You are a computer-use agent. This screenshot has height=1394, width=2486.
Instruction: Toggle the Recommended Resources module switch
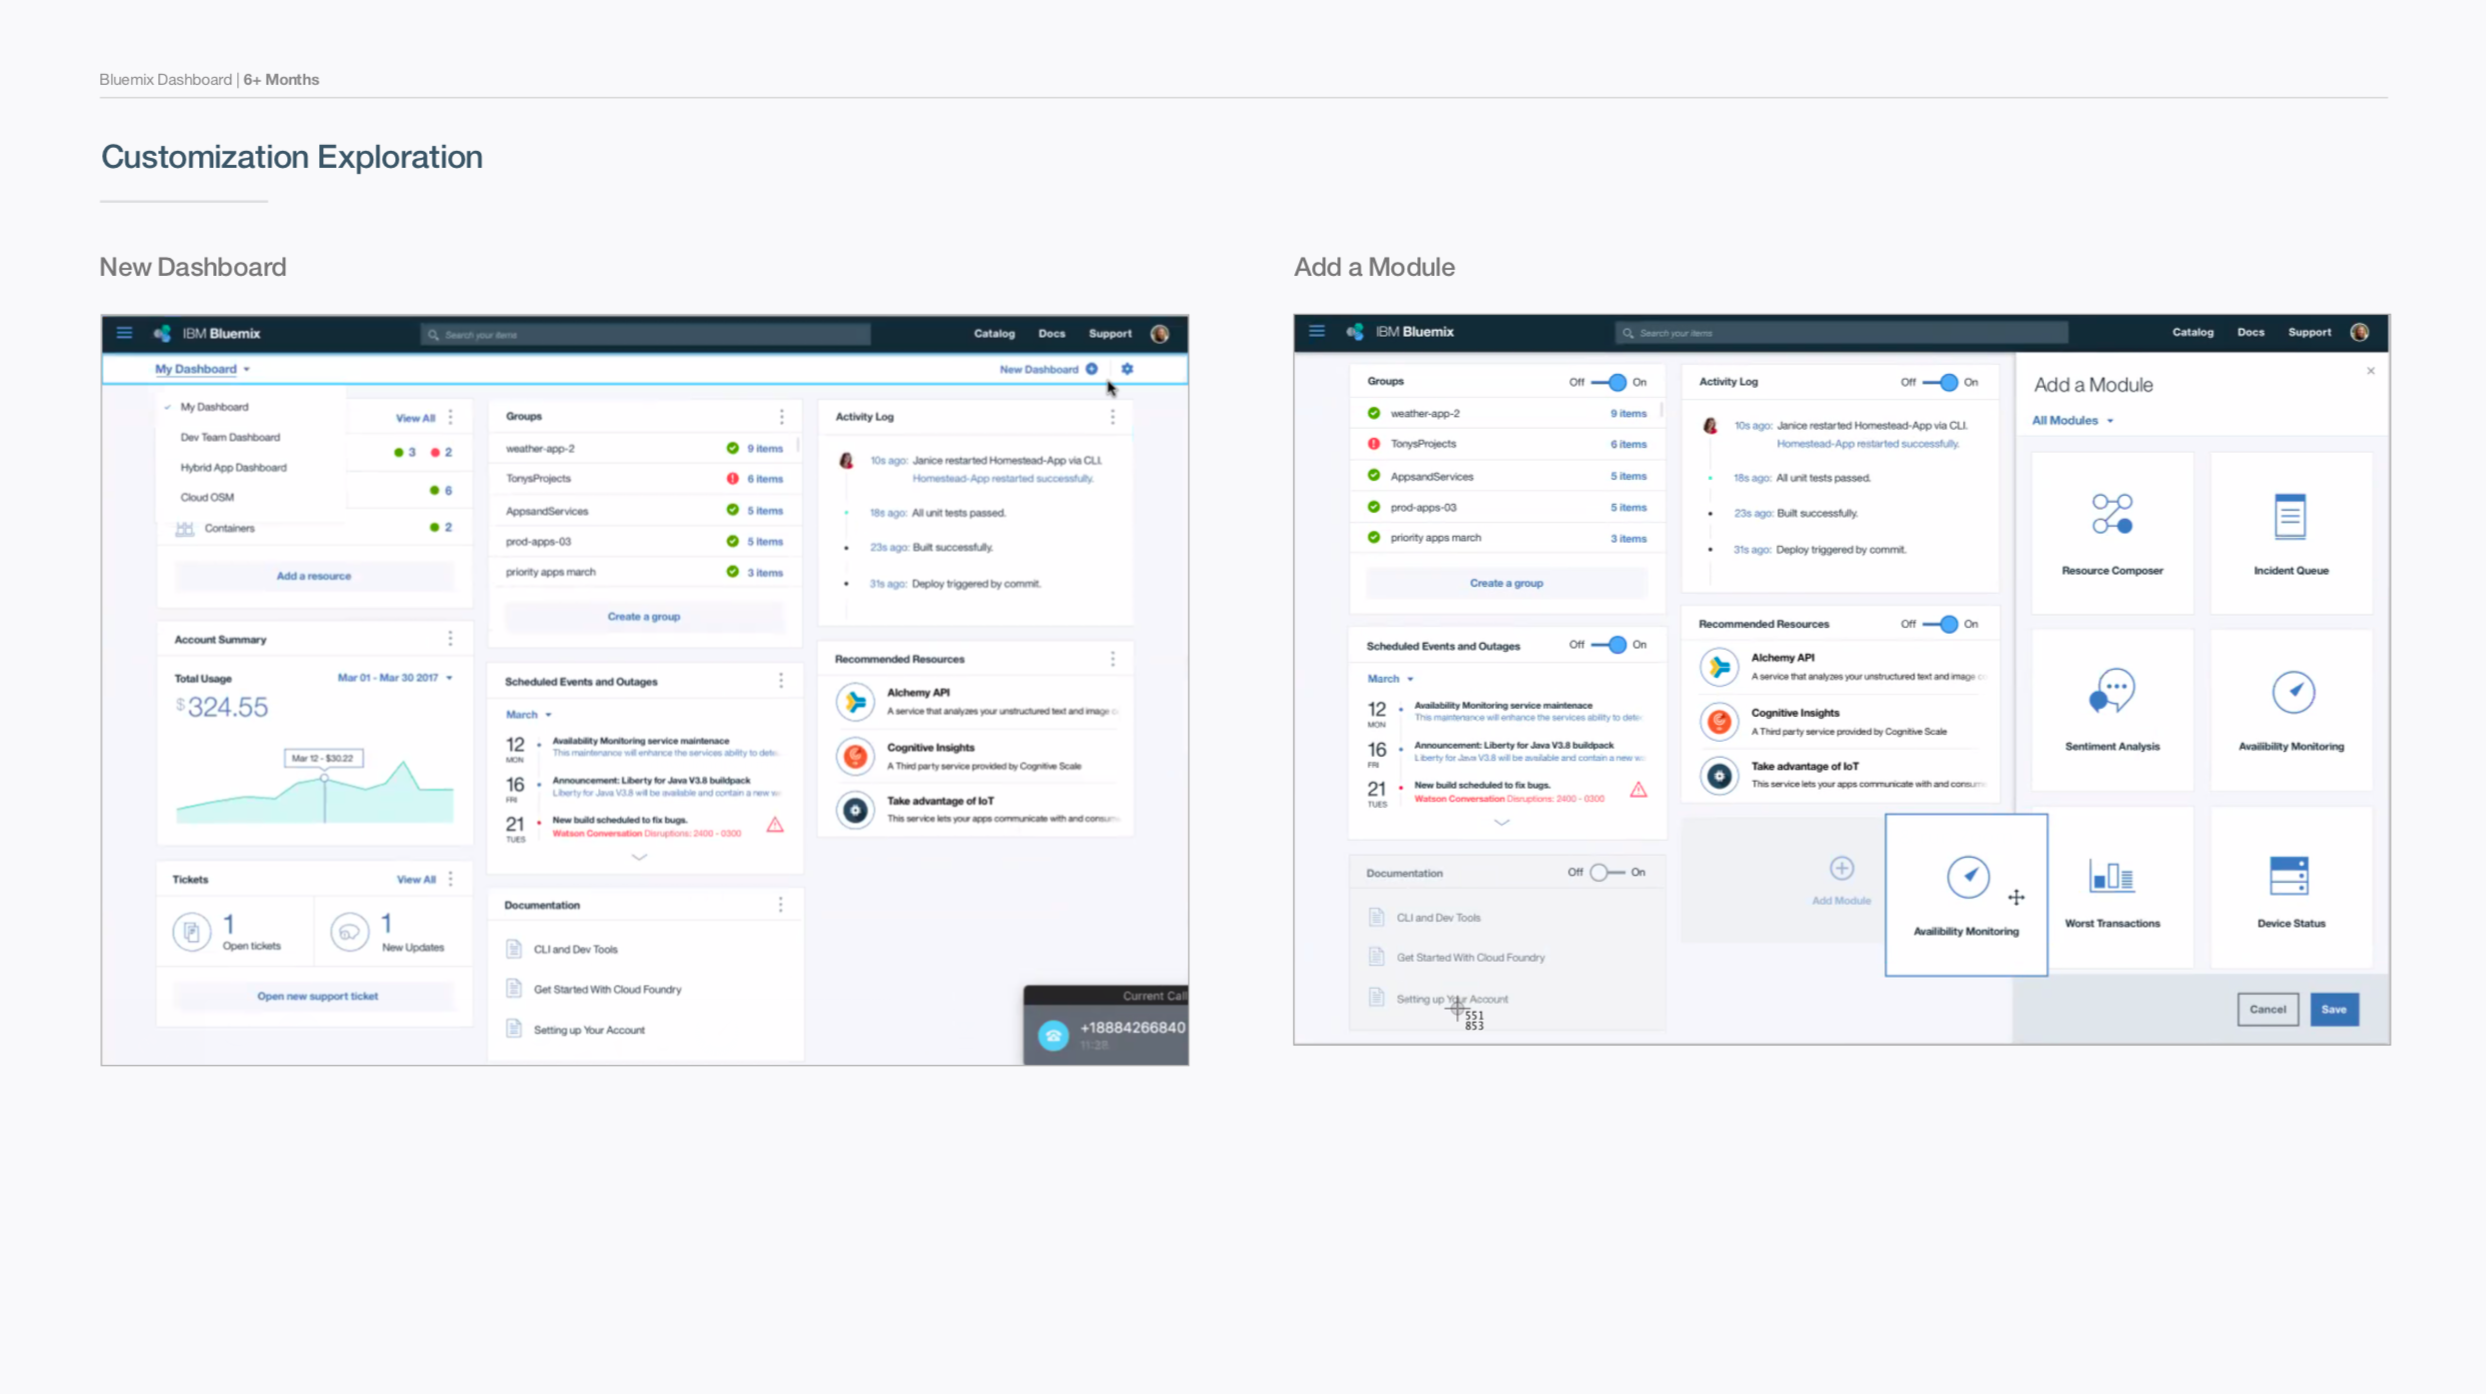tap(1940, 624)
